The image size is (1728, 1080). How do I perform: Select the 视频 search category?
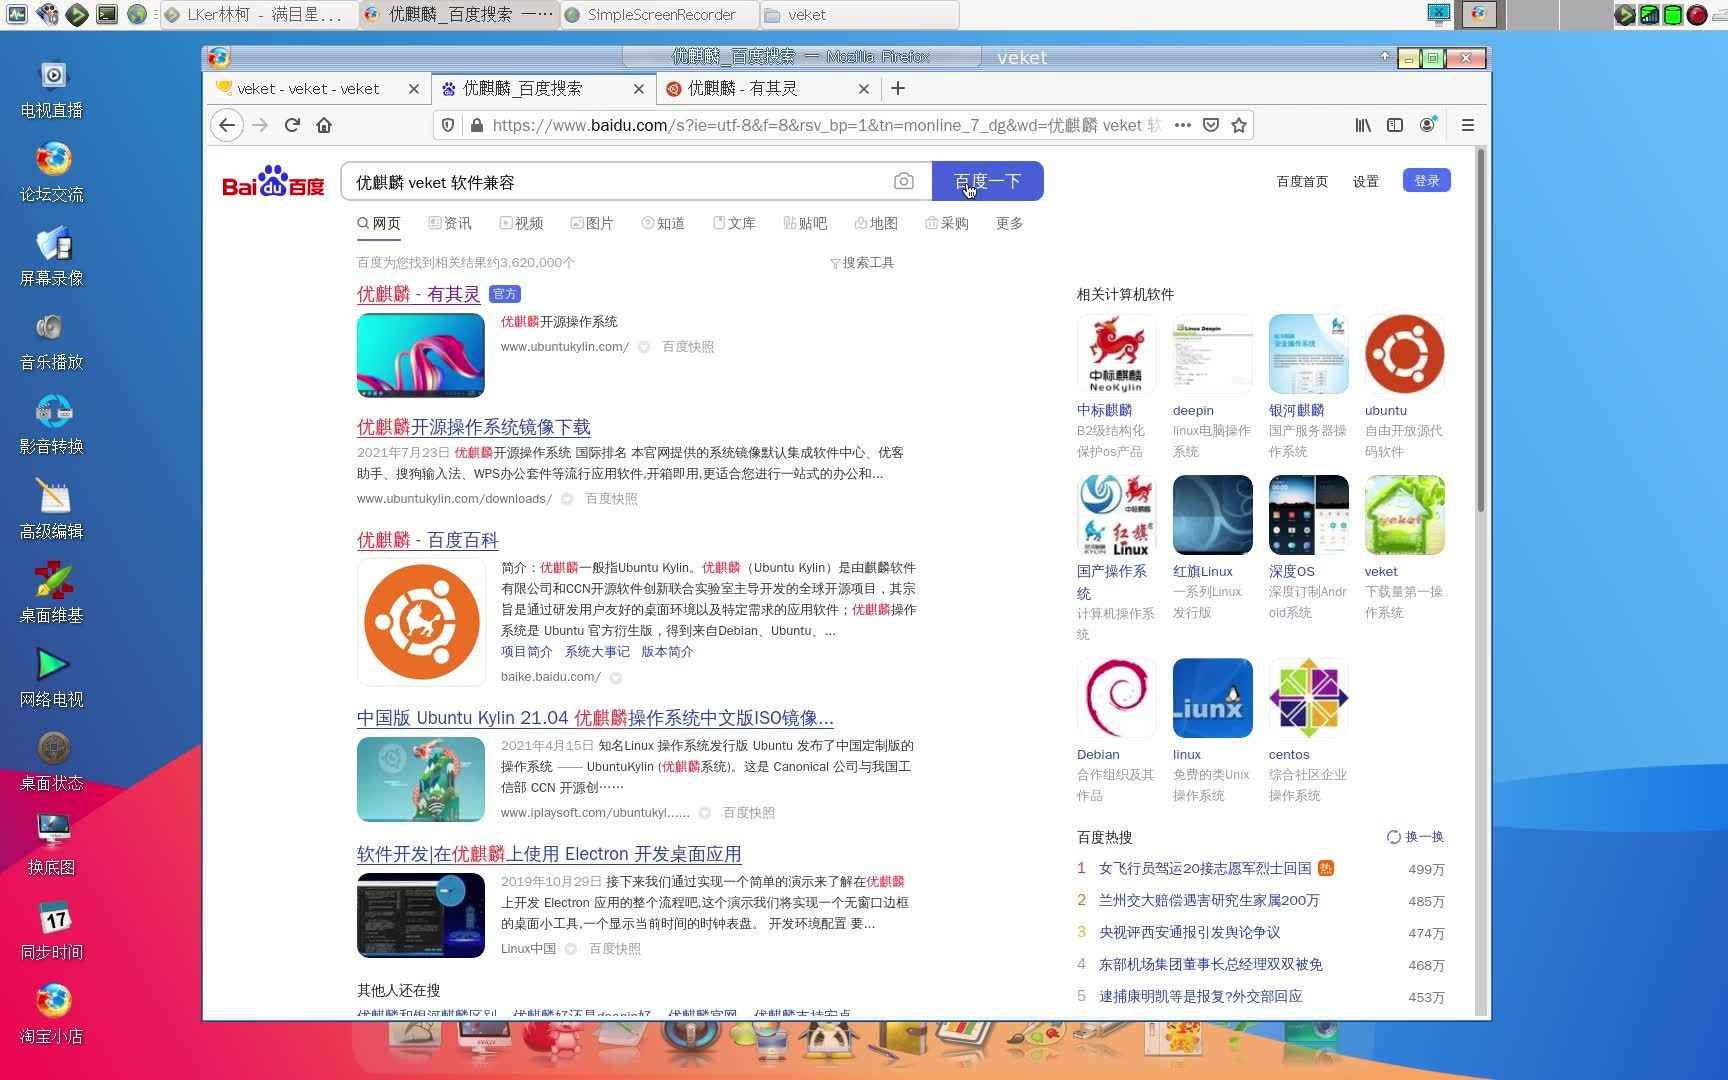[x=521, y=223]
